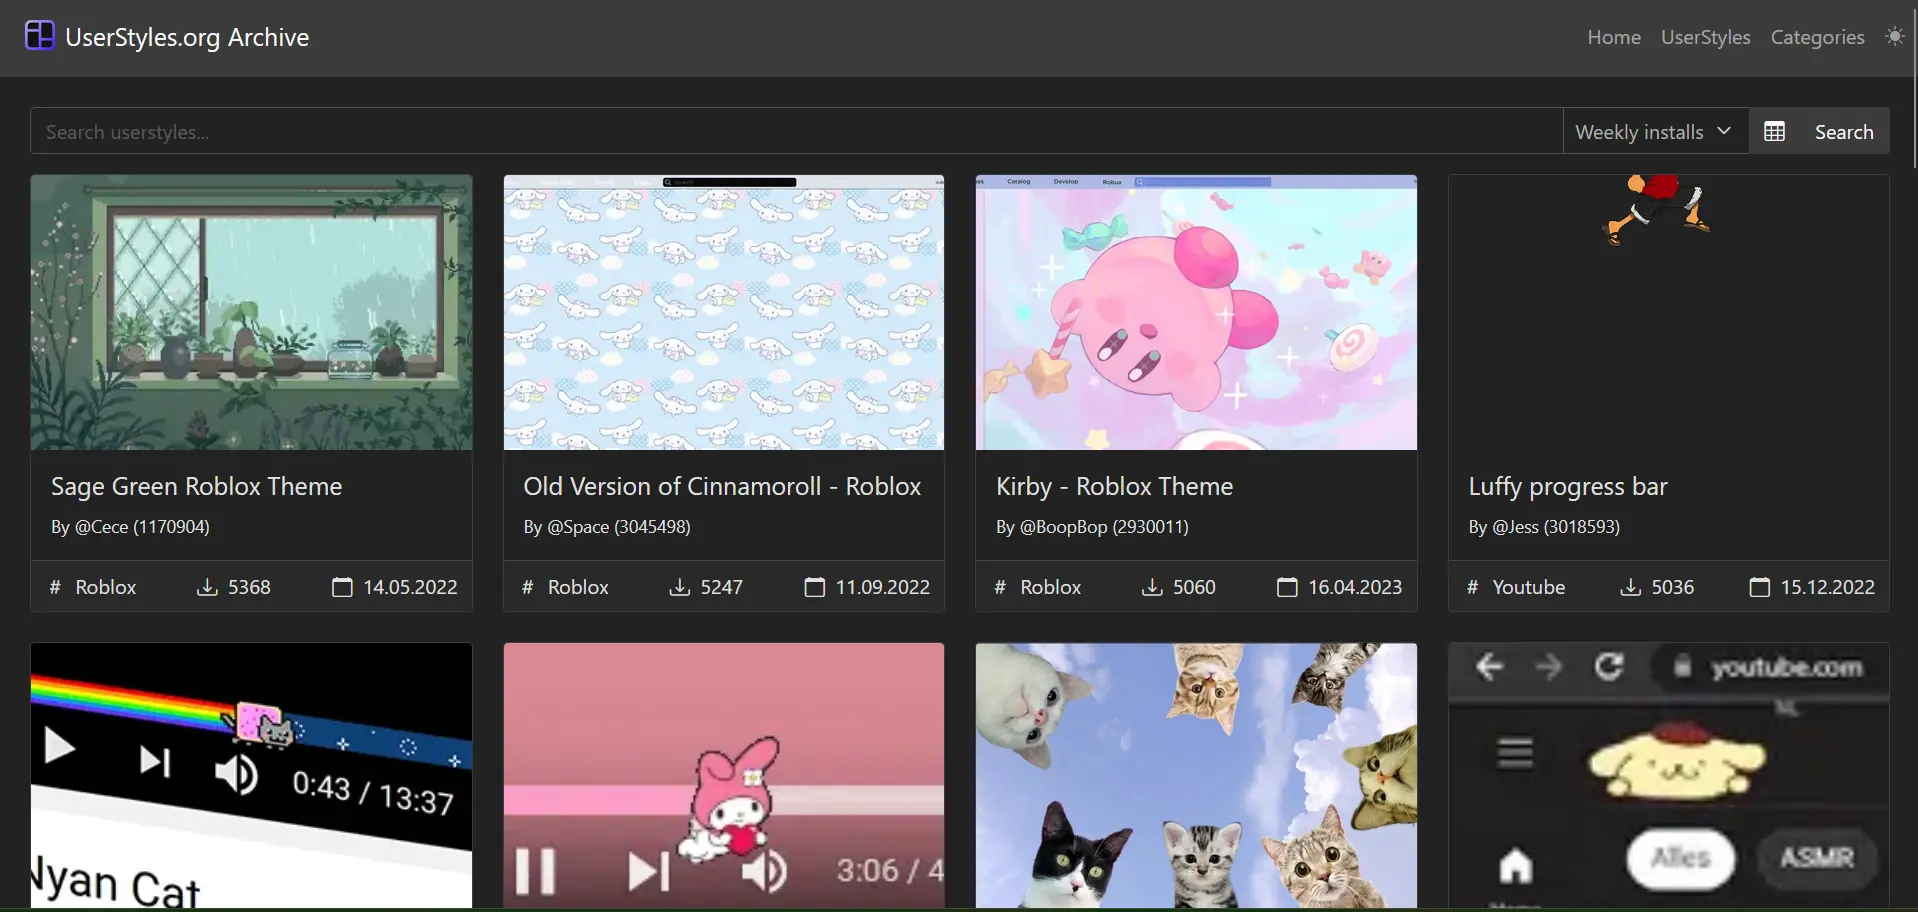Screen dimensions: 1918x912
Task: Open the My Melody pink player thumbnail
Action: (724, 776)
